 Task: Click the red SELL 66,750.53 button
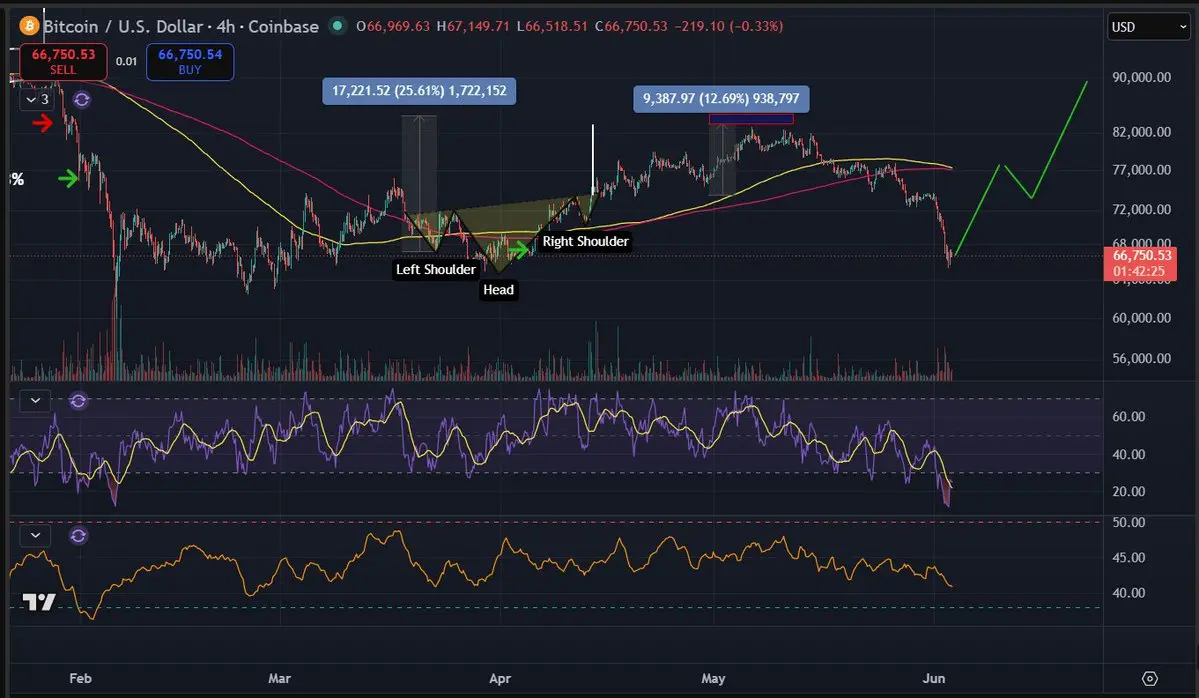(63, 62)
